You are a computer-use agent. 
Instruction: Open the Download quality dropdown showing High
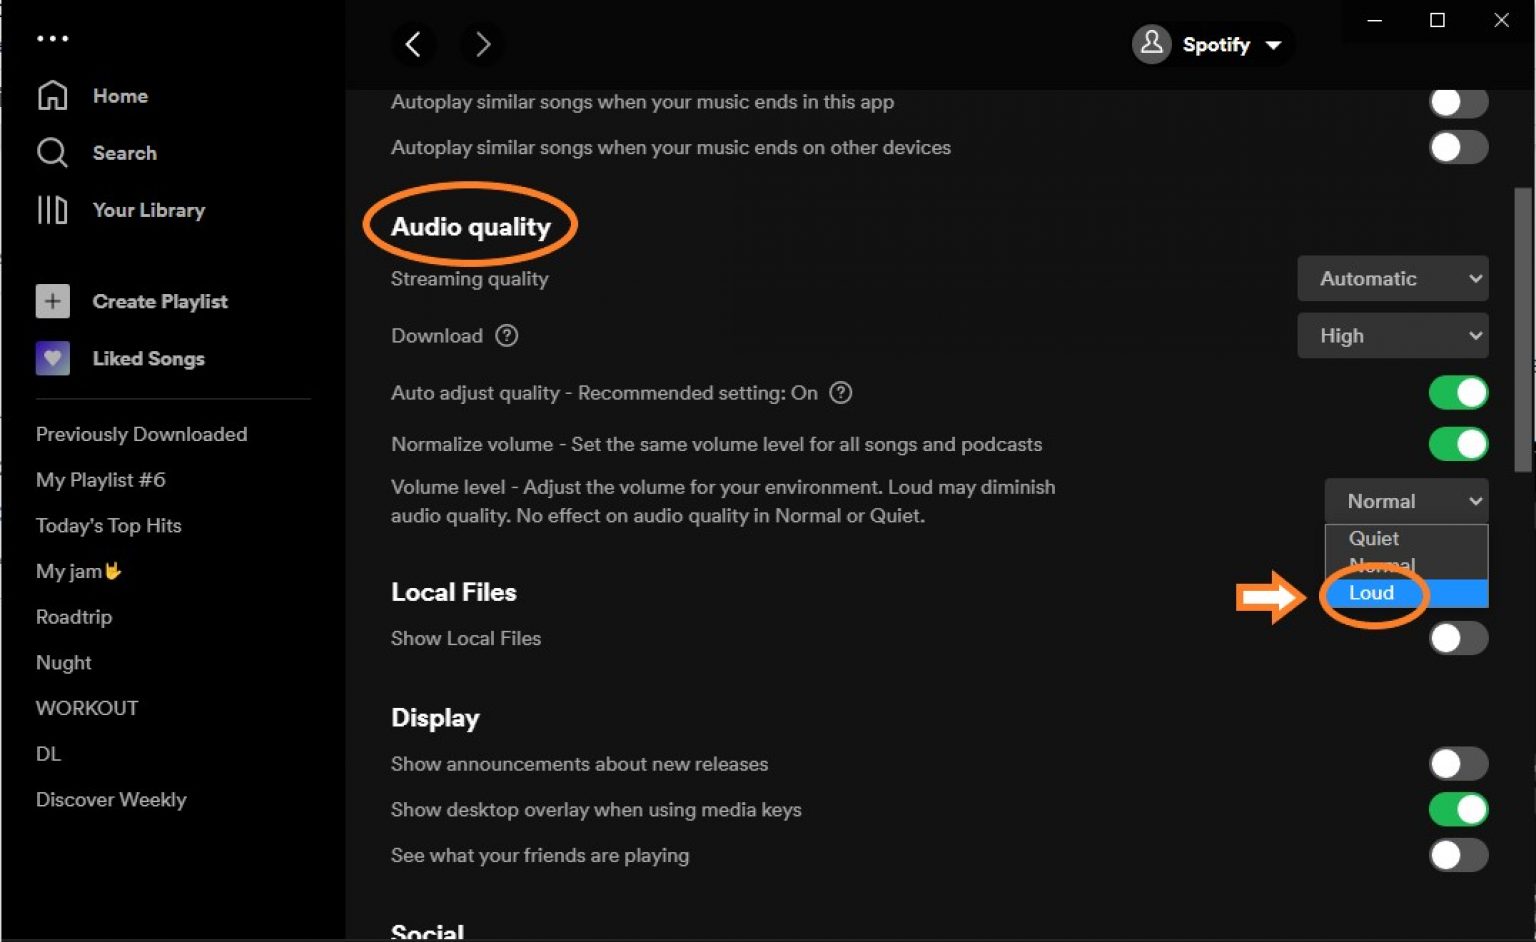(1393, 335)
